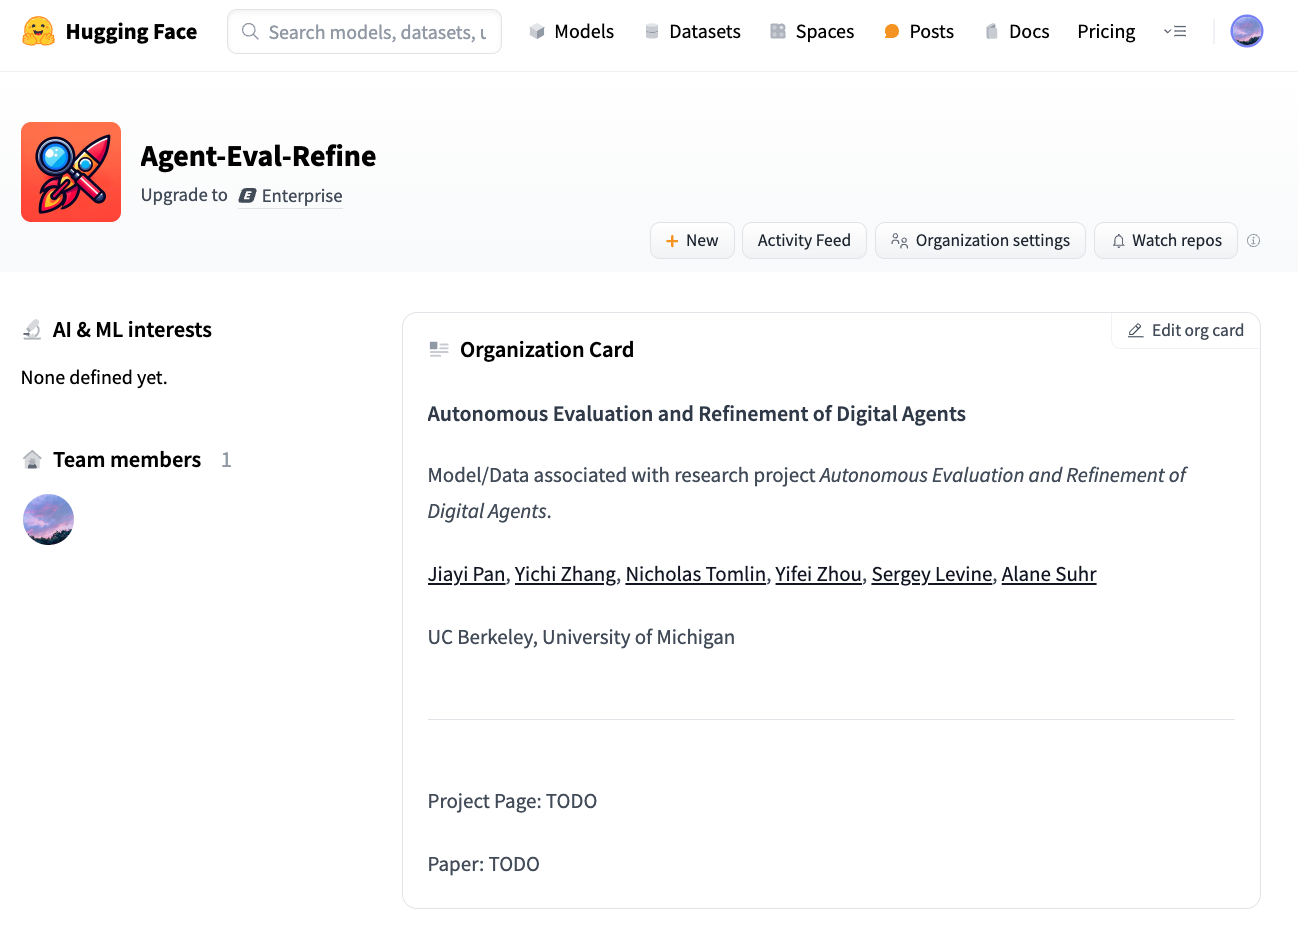Click the Agent-Eval-Refine rocket organization logo

[71, 172]
